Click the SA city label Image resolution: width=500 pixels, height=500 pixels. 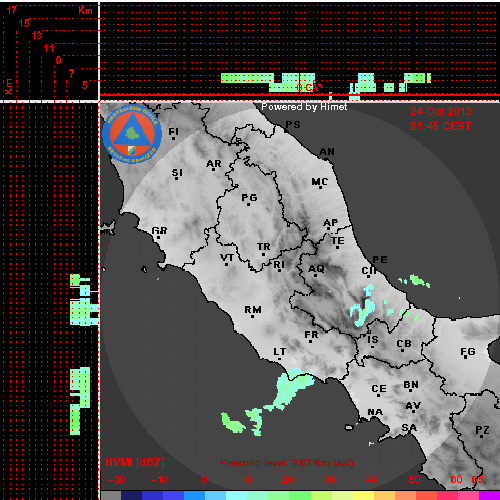tap(409, 427)
